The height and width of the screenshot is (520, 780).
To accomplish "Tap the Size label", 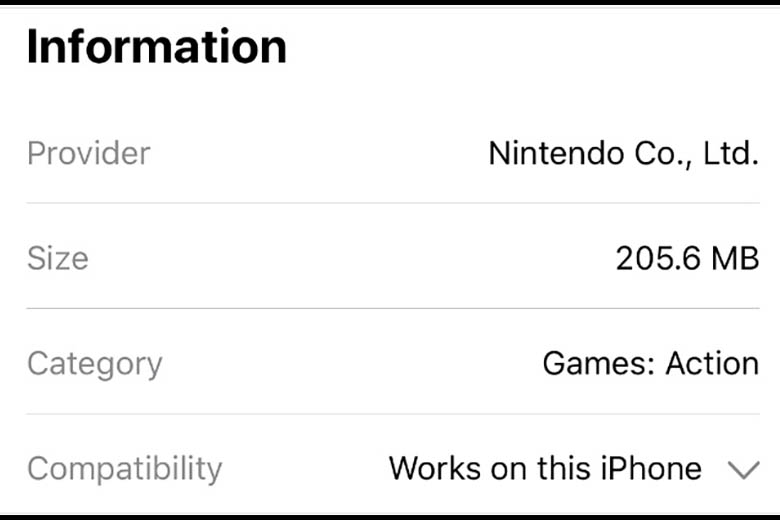I will (x=58, y=258).
